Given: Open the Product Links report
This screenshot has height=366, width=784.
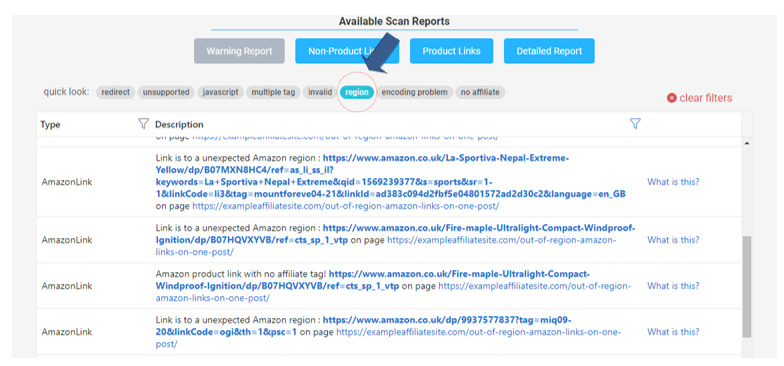Looking at the screenshot, I should pyautogui.click(x=451, y=51).
